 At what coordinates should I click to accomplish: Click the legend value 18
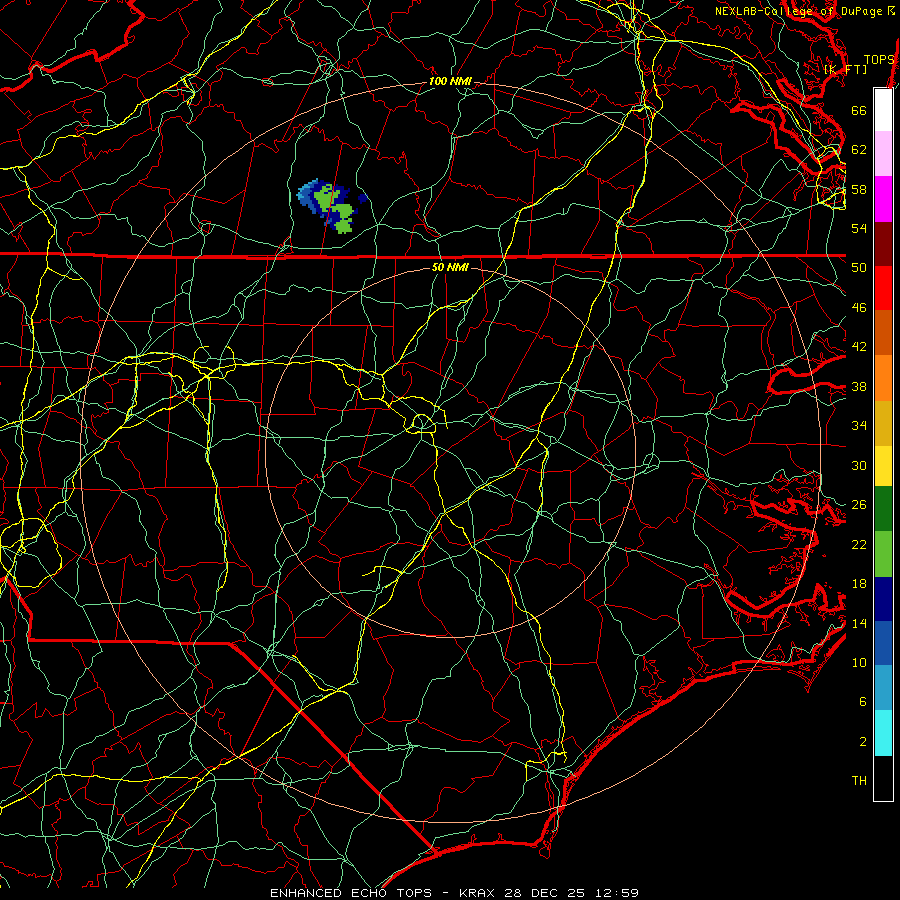pos(859,584)
